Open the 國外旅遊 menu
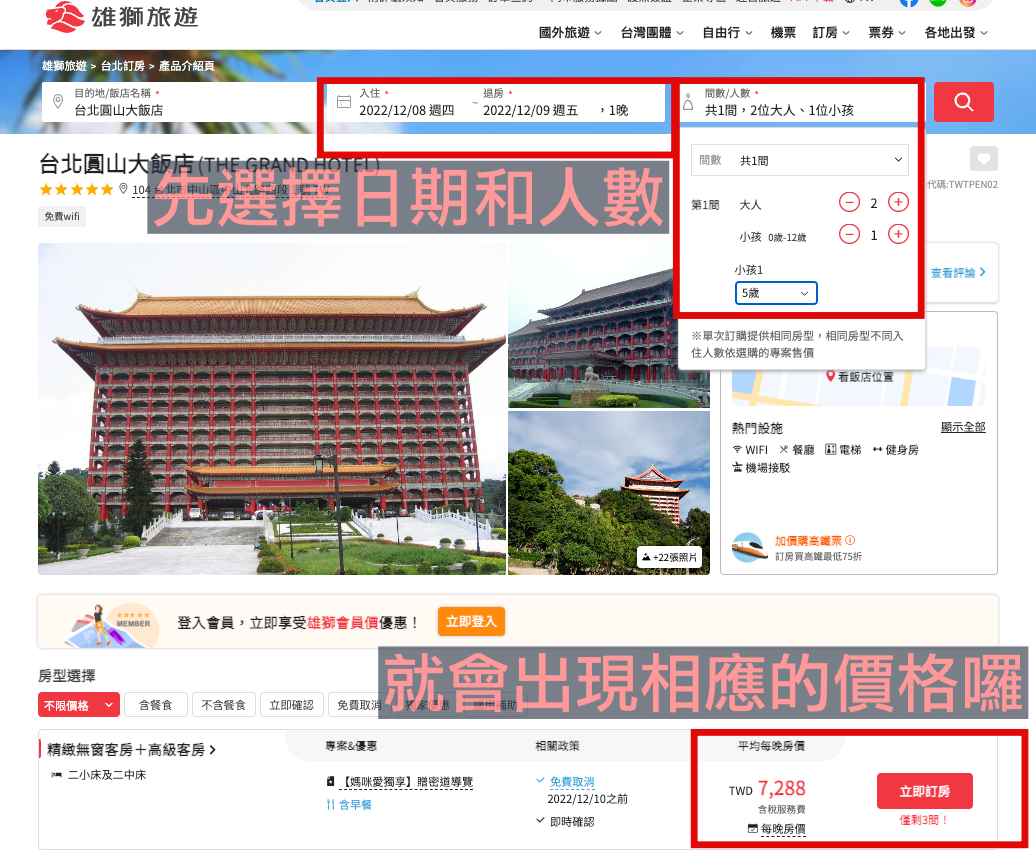The height and width of the screenshot is (858, 1036). click(x=570, y=33)
